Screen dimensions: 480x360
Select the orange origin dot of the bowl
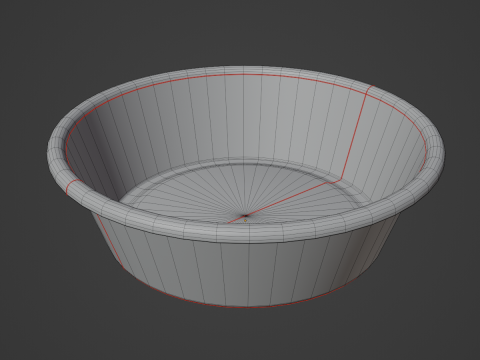[246, 220]
